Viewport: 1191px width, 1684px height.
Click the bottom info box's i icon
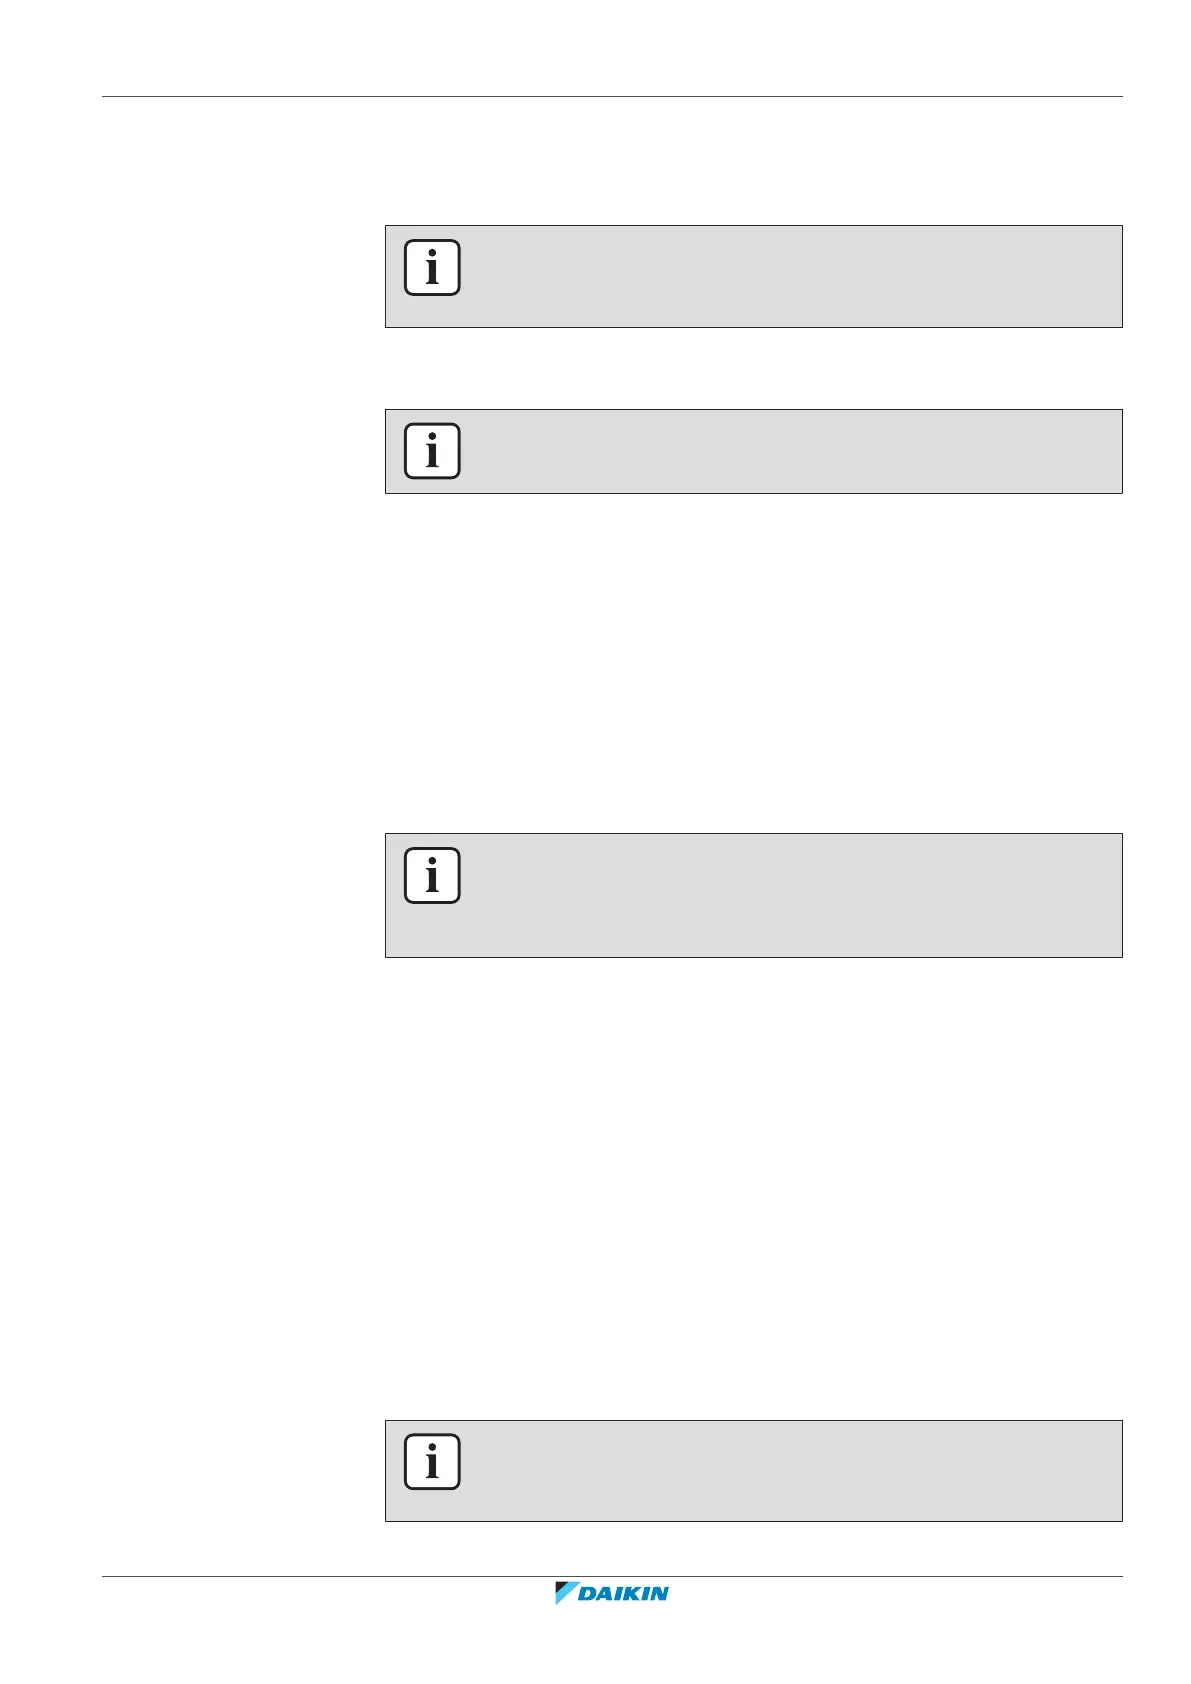[x=432, y=1462]
